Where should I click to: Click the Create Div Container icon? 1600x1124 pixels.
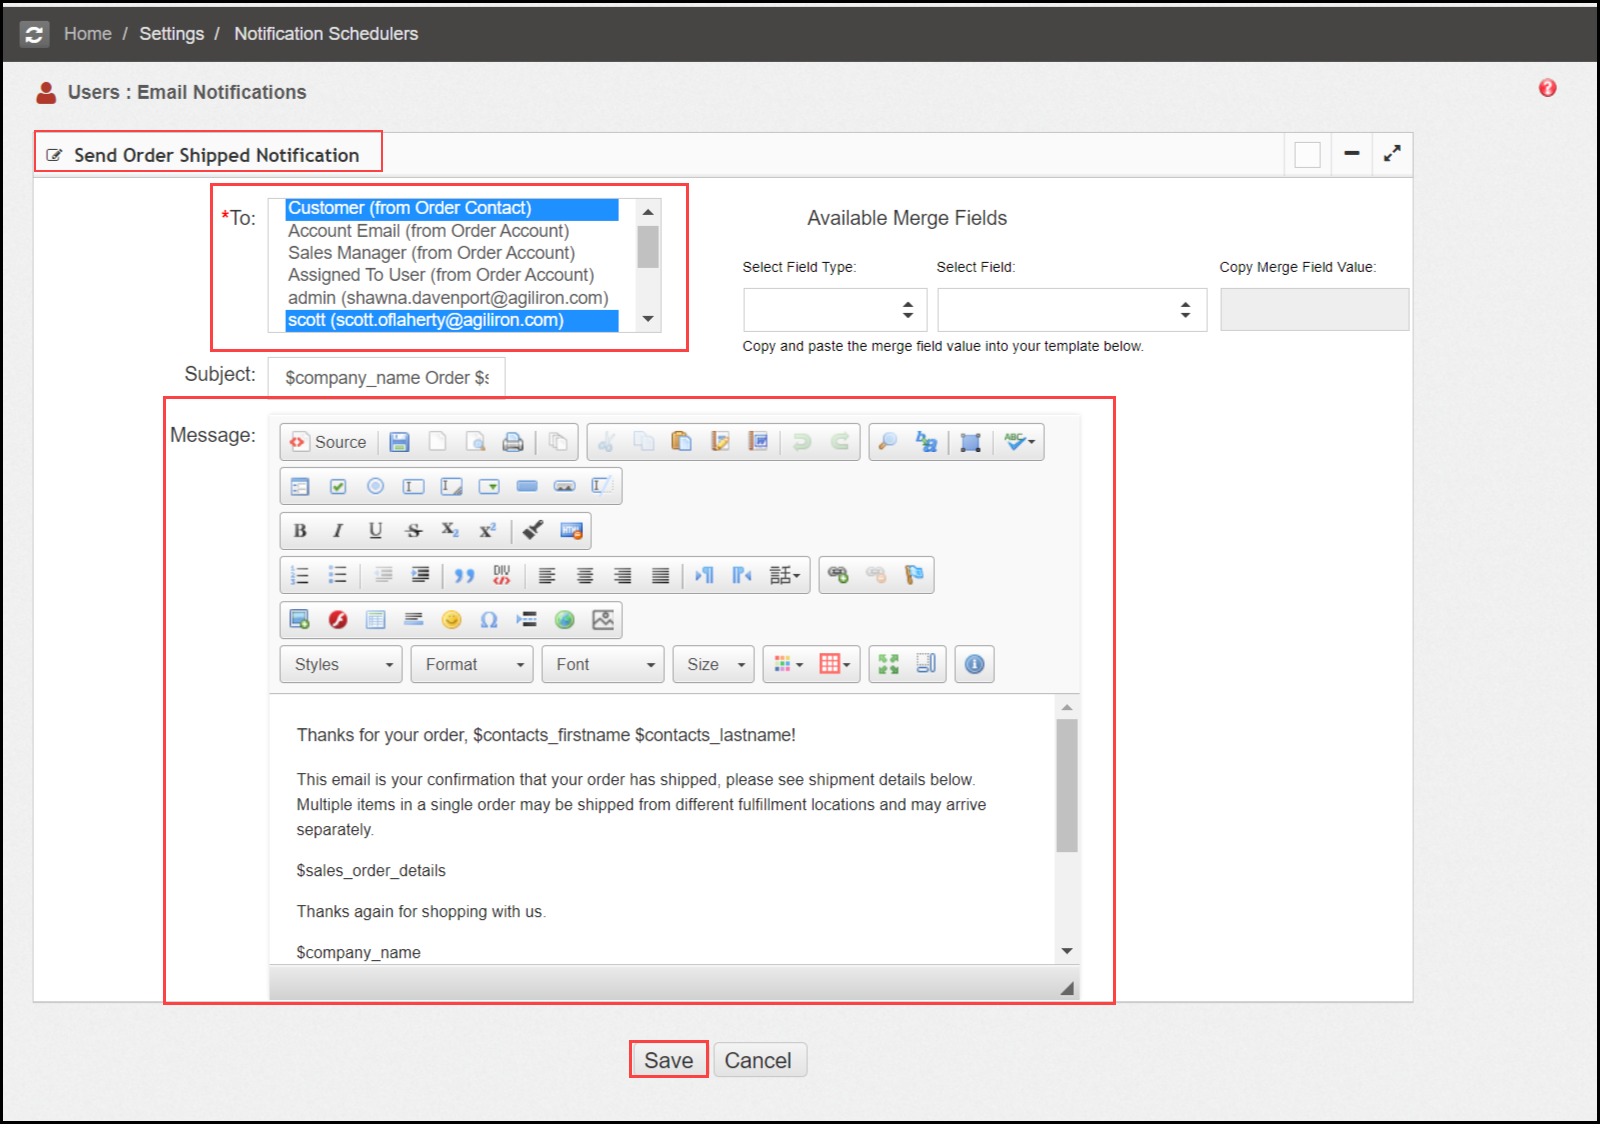[502, 575]
